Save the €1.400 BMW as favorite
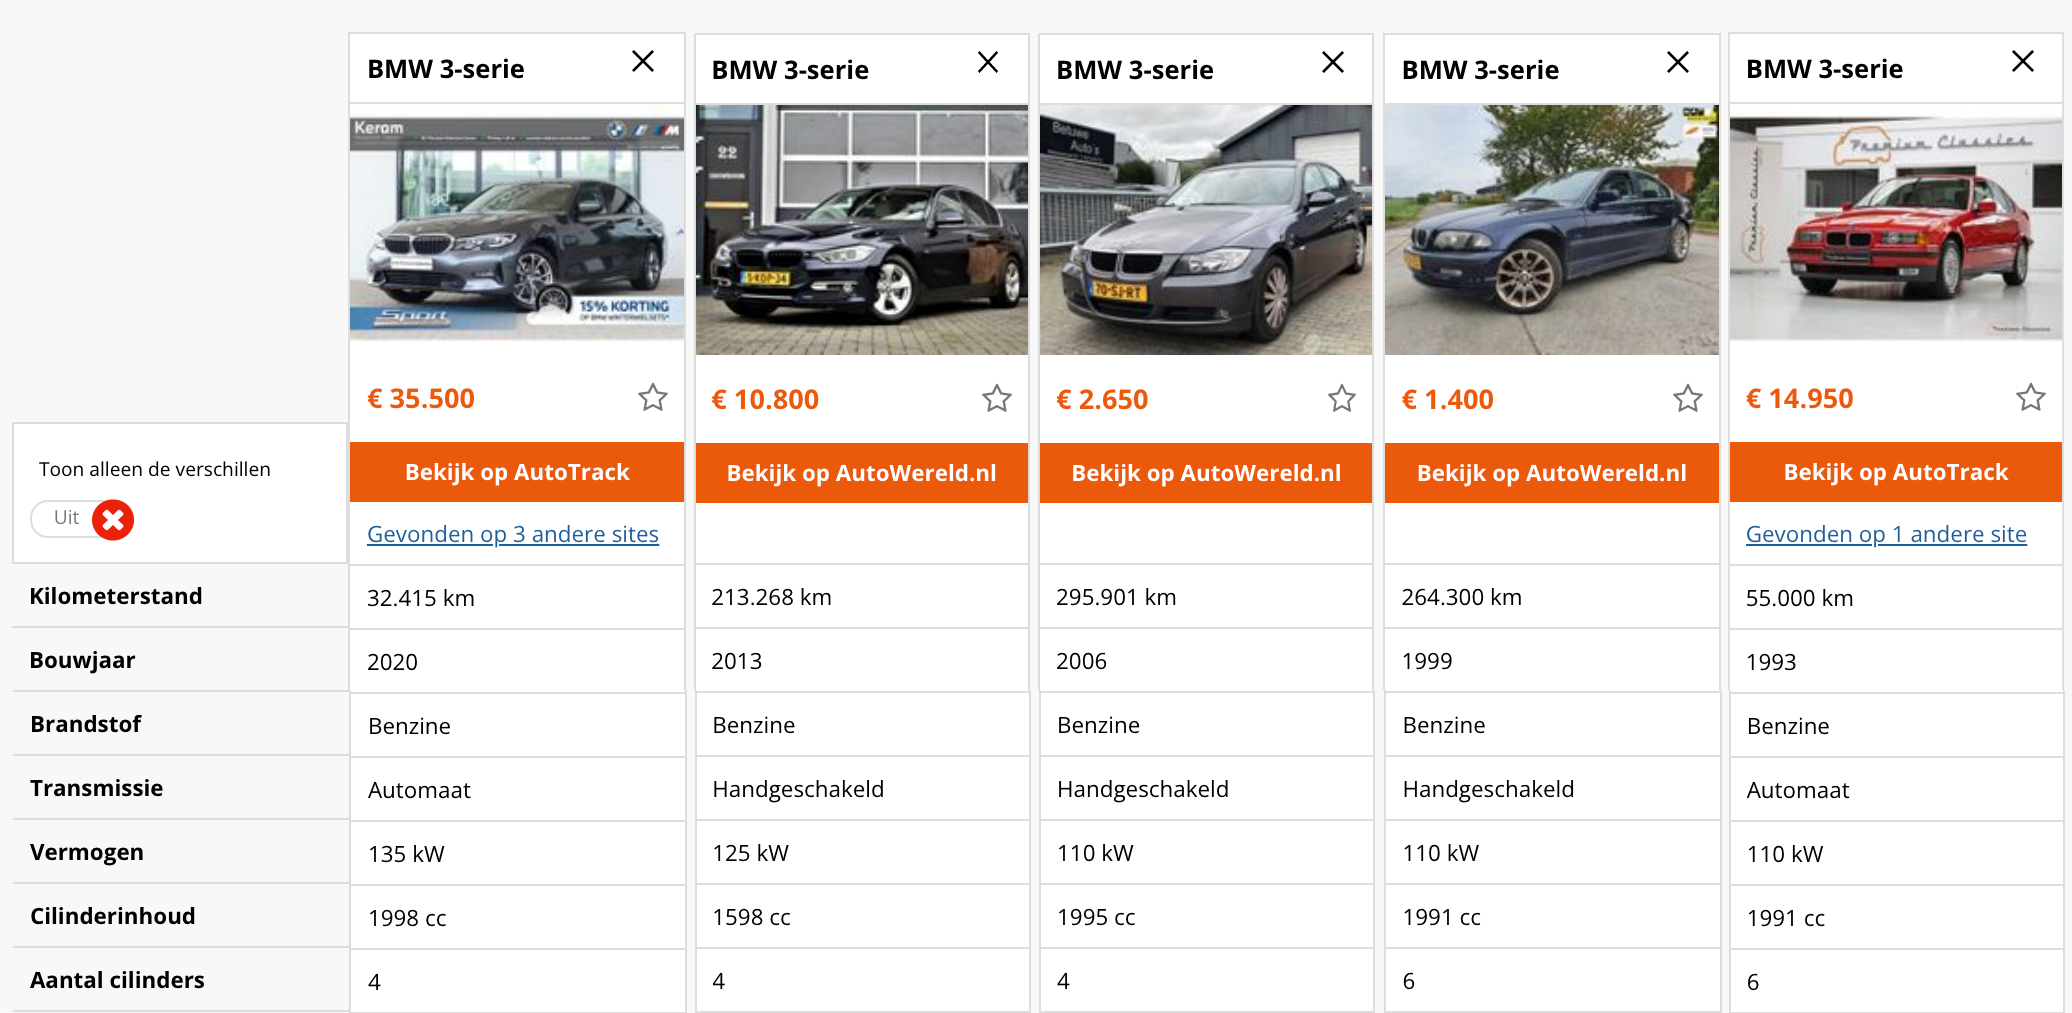This screenshot has height=1013, width=2072. tap(1688, 399)
